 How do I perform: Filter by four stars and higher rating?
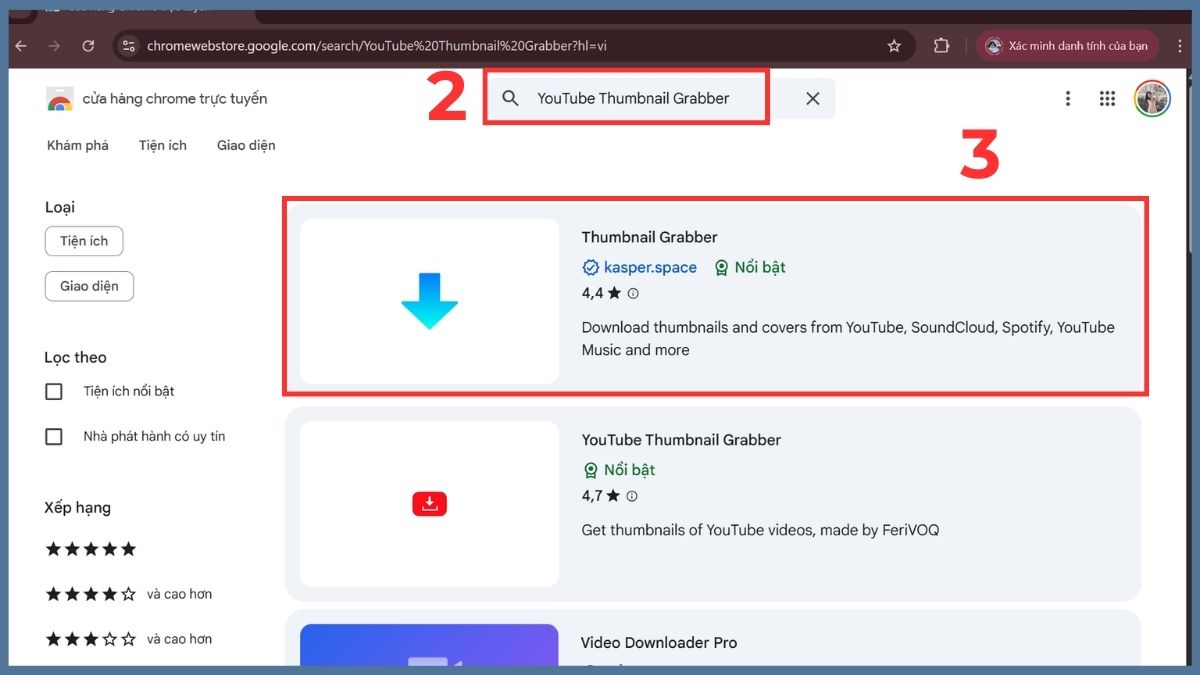[x=90, y=593]
